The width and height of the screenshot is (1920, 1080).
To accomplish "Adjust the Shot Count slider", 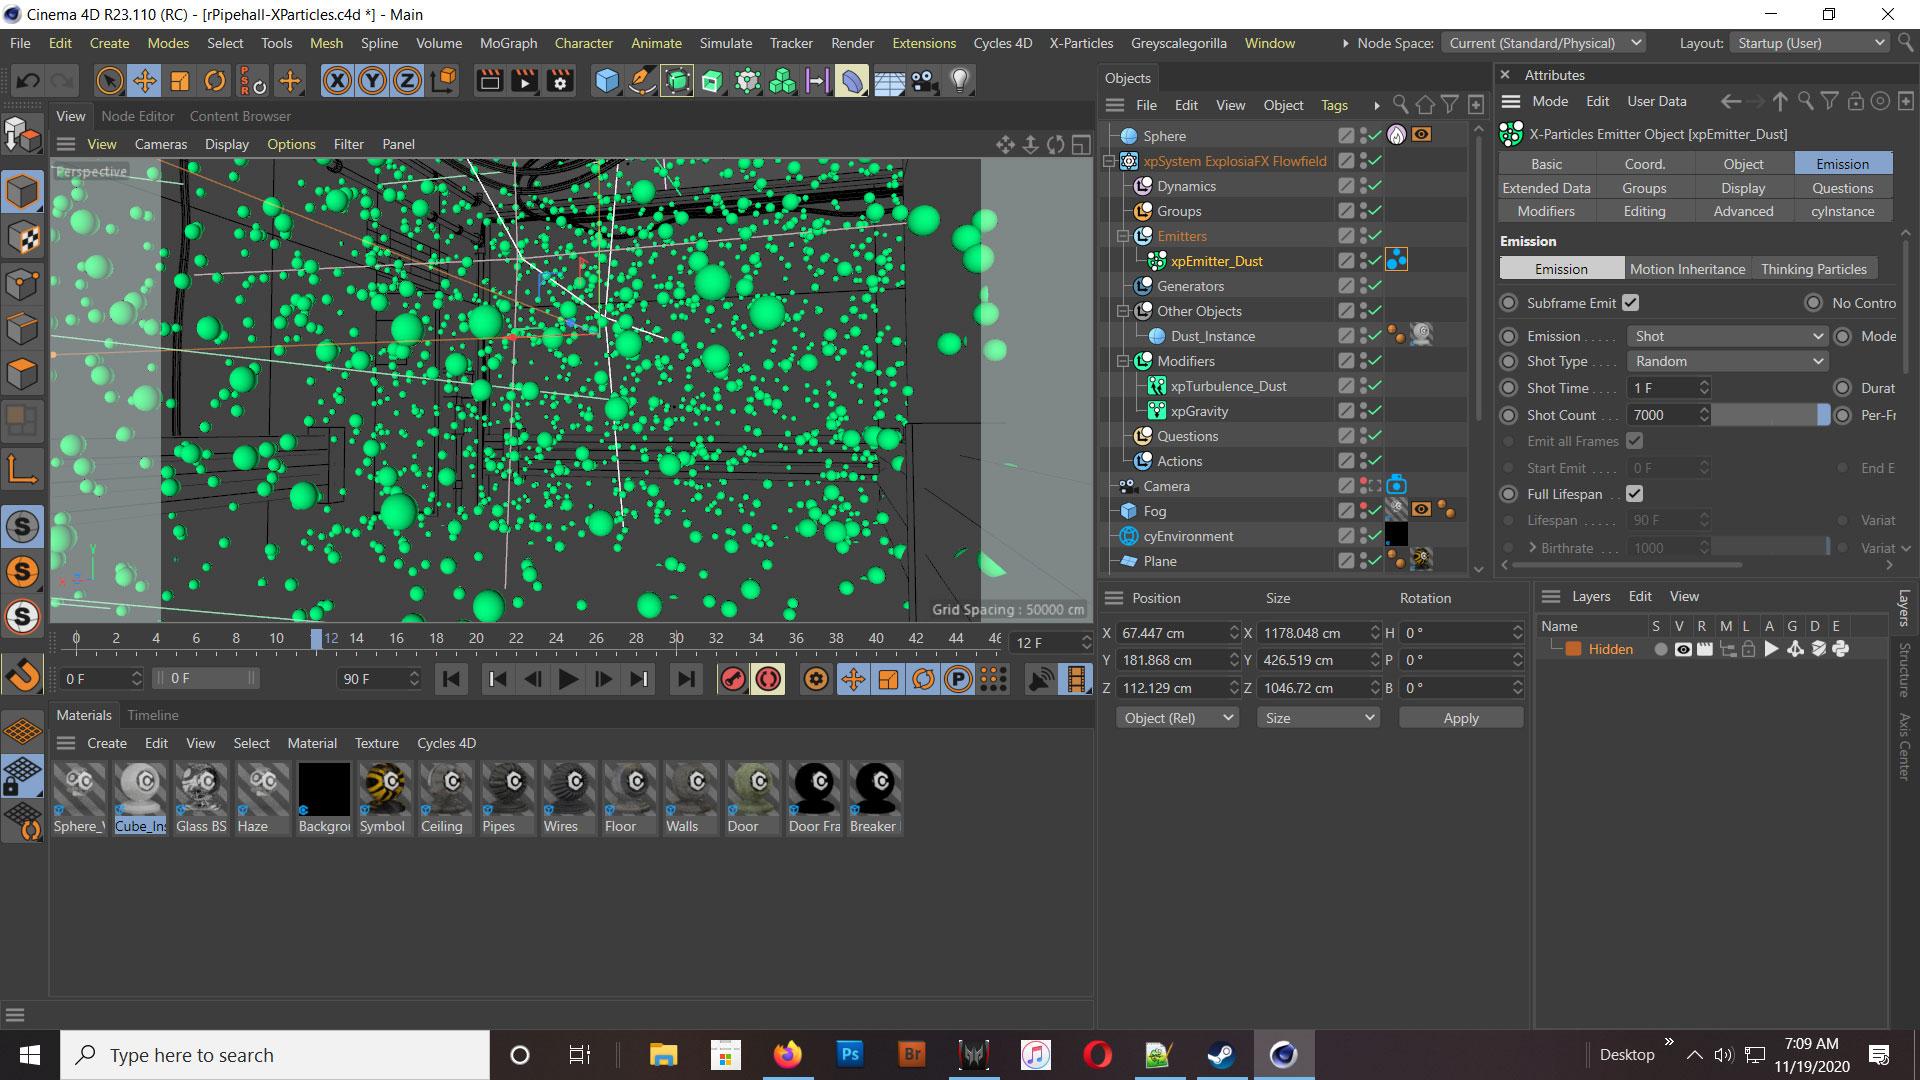I will tap(1770, 415).
